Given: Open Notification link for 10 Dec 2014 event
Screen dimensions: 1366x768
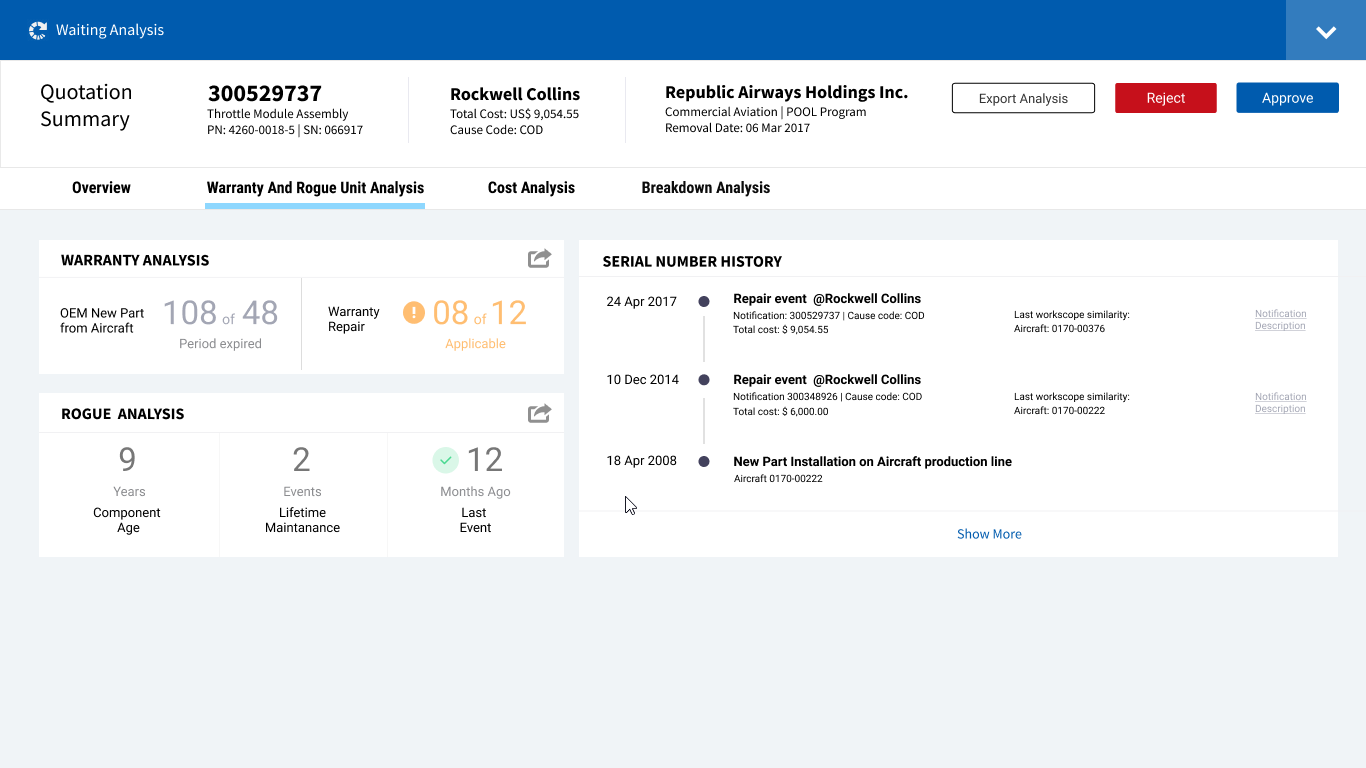Looking at the screenshot, I should (x=1280, y=397).
